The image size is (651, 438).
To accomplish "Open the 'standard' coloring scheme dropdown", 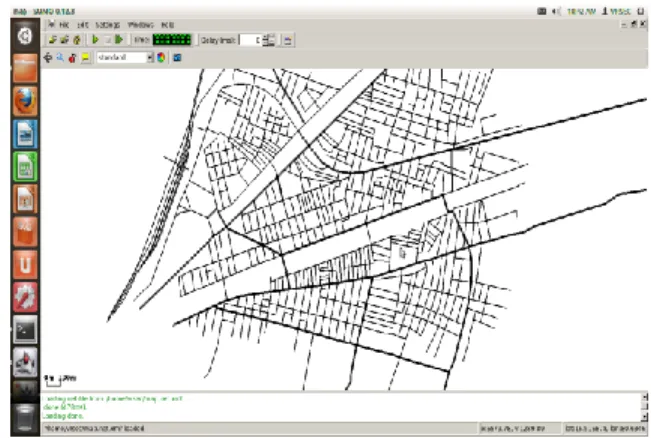I will (125, 57).
